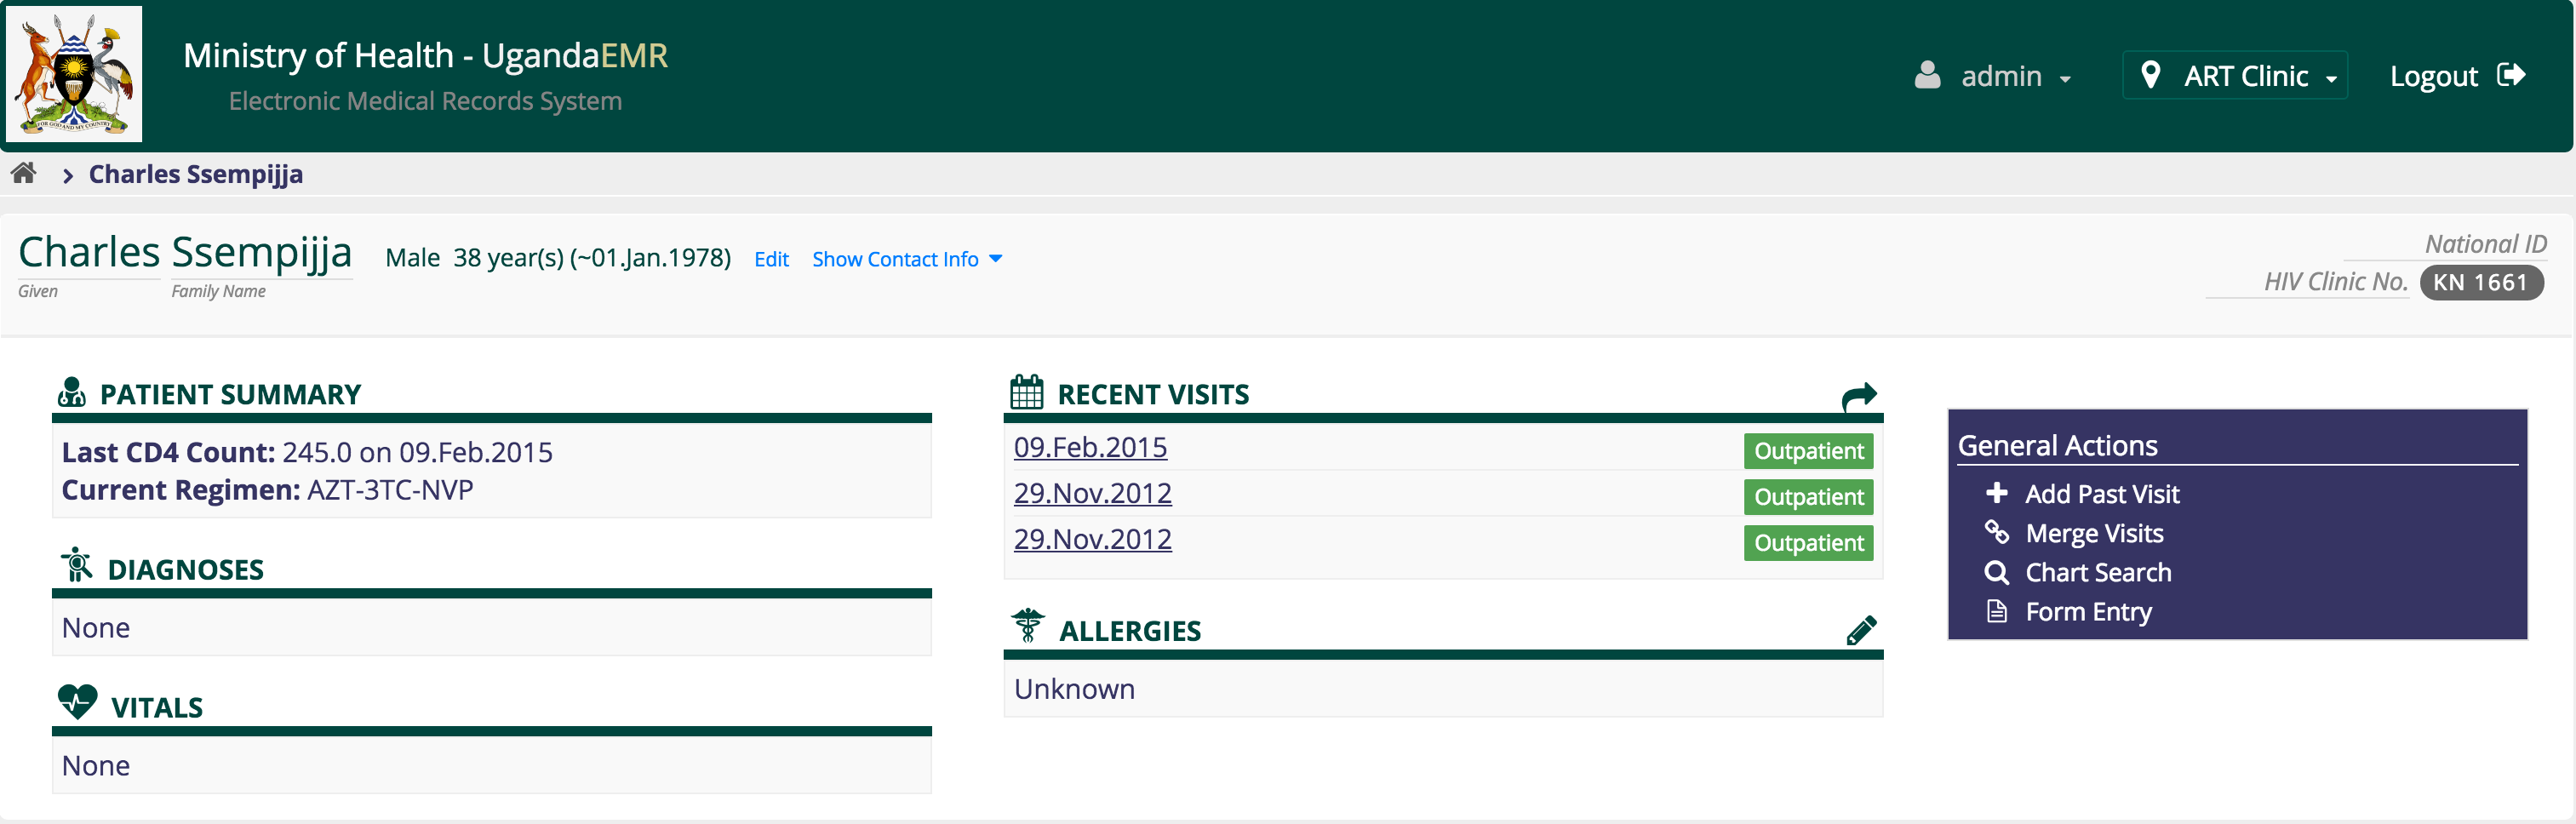2576x824 pixels.
Task: Open Charles Ssempijja from the breadcrumb
Action: [x=196, y=173]
